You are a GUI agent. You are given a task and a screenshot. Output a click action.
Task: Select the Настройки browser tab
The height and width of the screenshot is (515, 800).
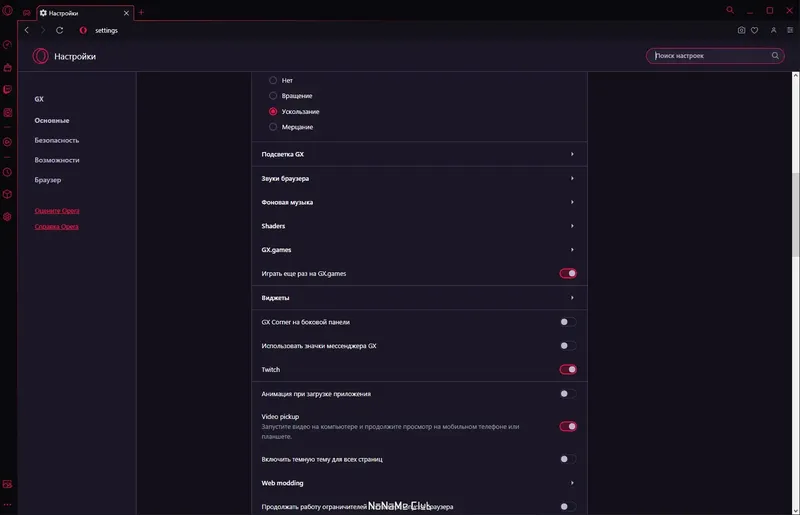point(85,13)
